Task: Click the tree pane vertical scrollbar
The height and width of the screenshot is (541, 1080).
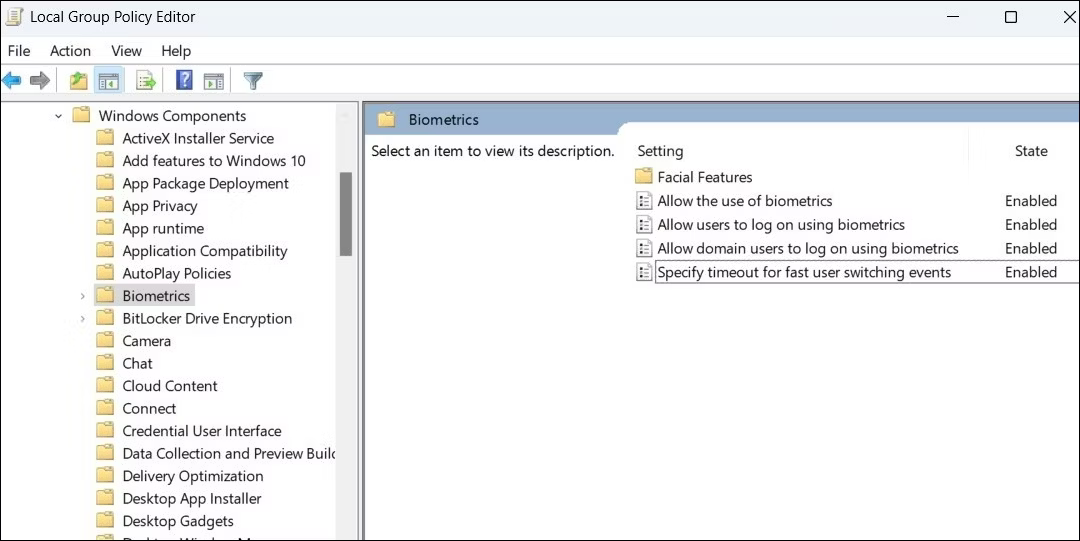Action: 346,214
